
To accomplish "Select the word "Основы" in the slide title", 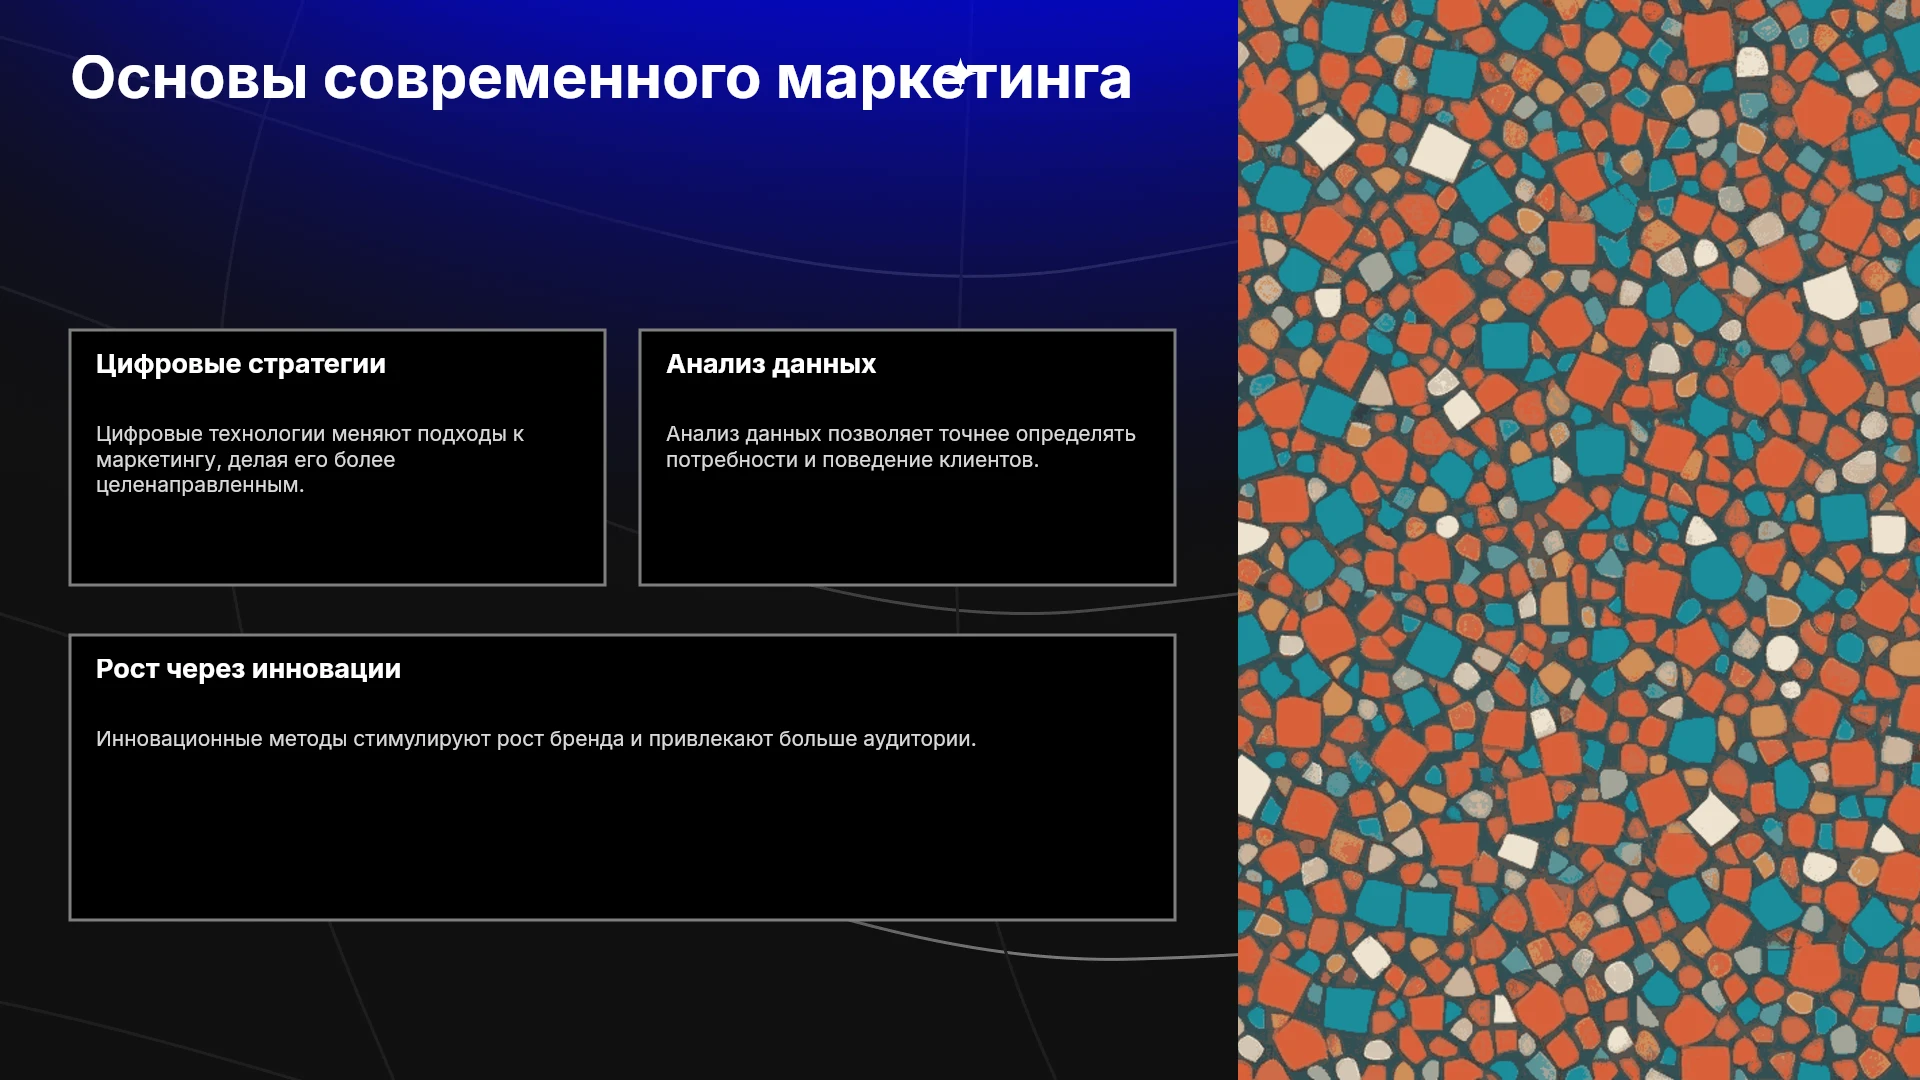I will pyautogui.click(x=189, y=78).
